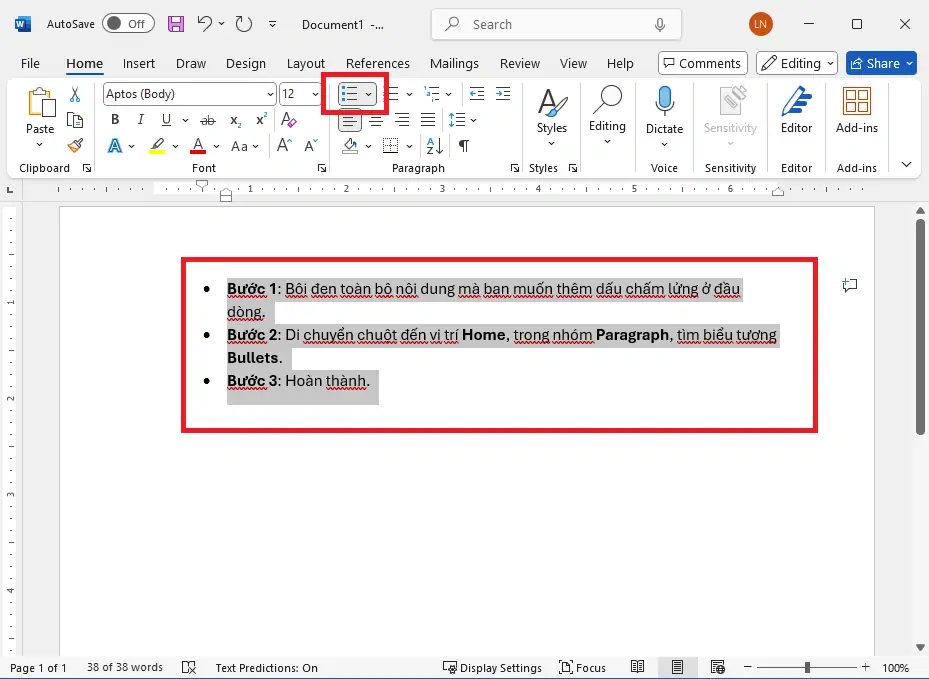Open the Aptos (Body) font name dropdown
The width and height of the screenshot is (929, 679).
tap(270, 94)
